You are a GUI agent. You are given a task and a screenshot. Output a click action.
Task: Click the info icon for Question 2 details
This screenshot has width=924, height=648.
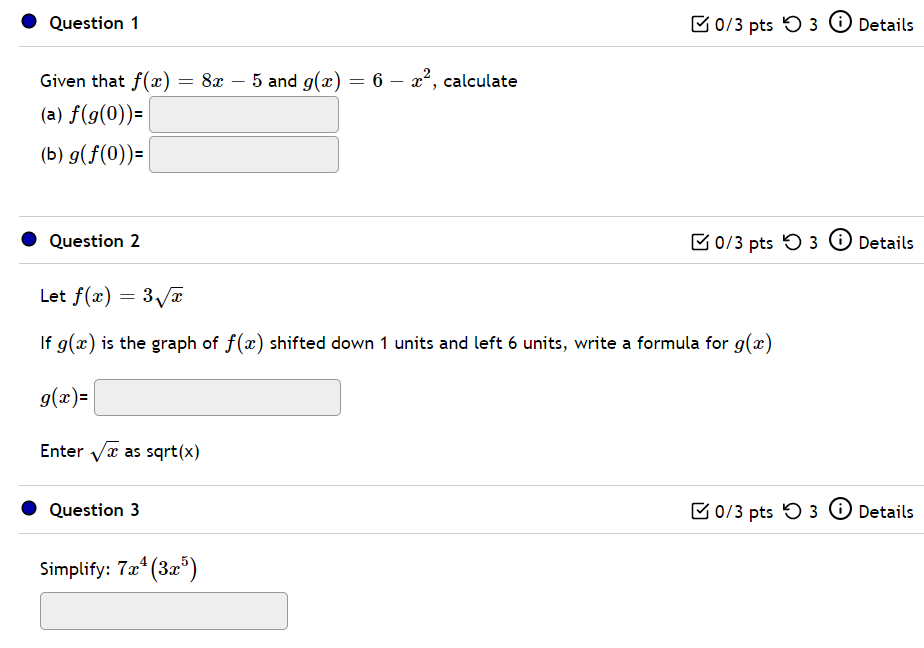[840, 240]
